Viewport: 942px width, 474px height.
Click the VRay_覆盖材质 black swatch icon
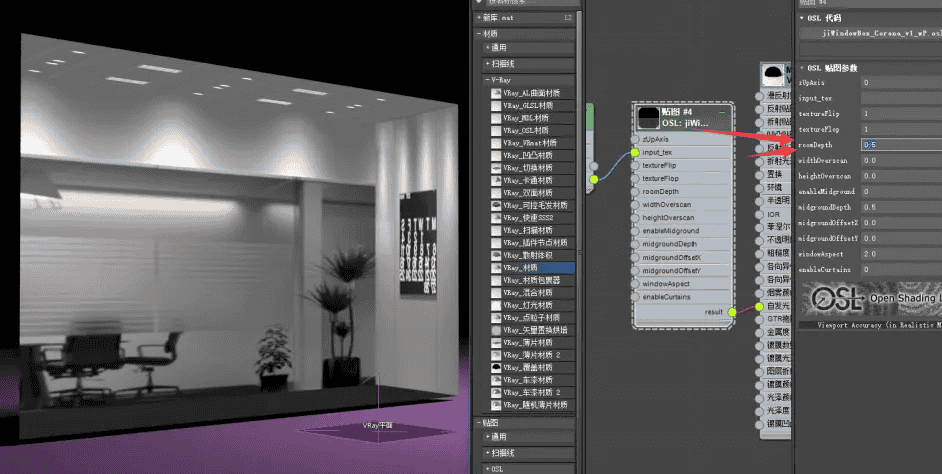494,368
